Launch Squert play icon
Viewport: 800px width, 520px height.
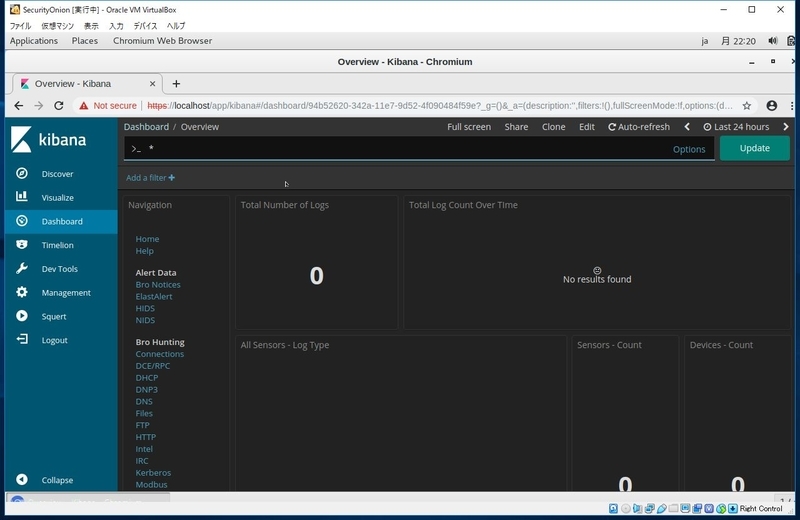pos(21,316)
